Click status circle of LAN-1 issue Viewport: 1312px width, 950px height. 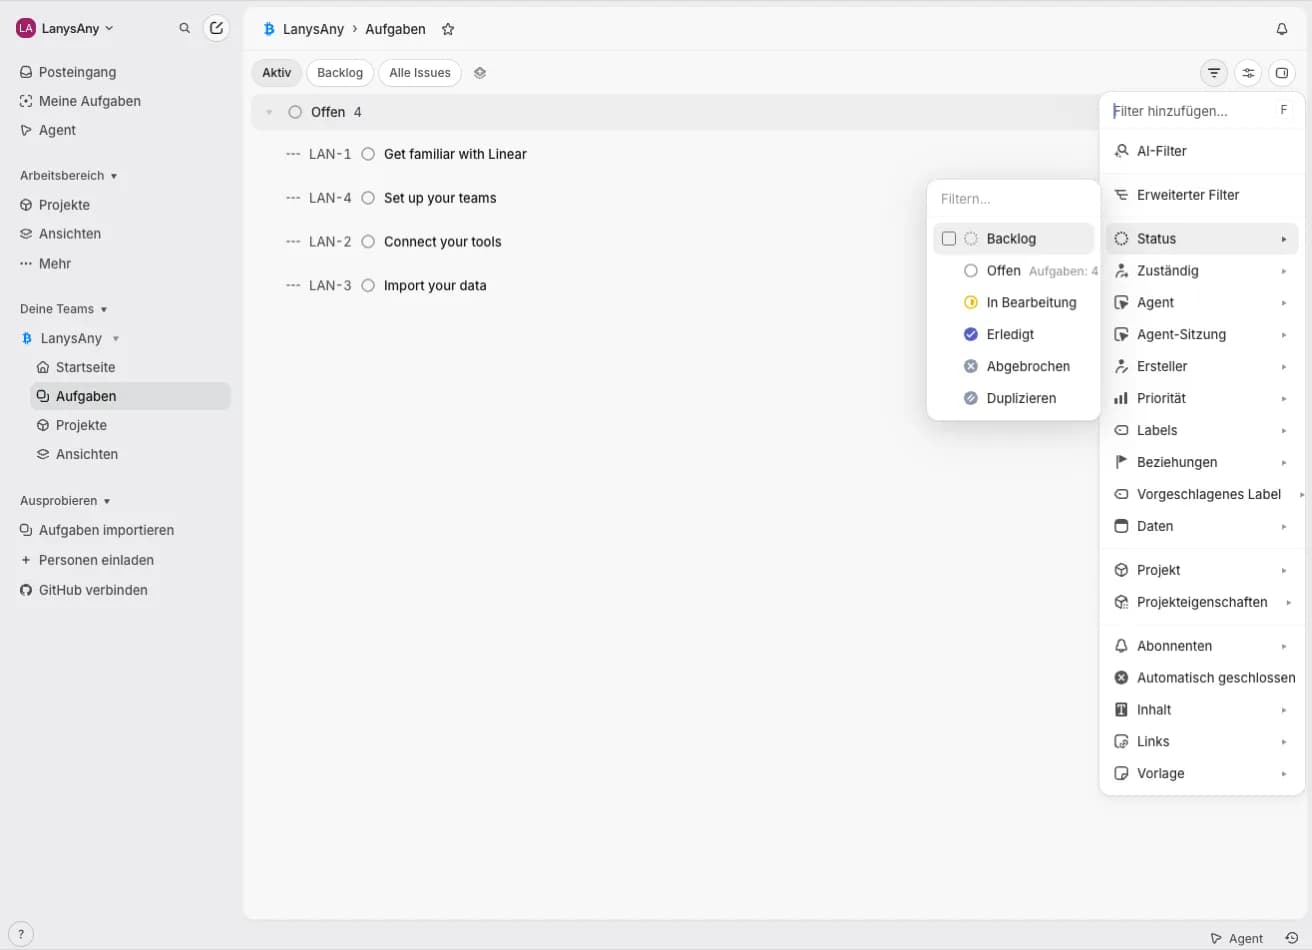(x=368, y=154)
